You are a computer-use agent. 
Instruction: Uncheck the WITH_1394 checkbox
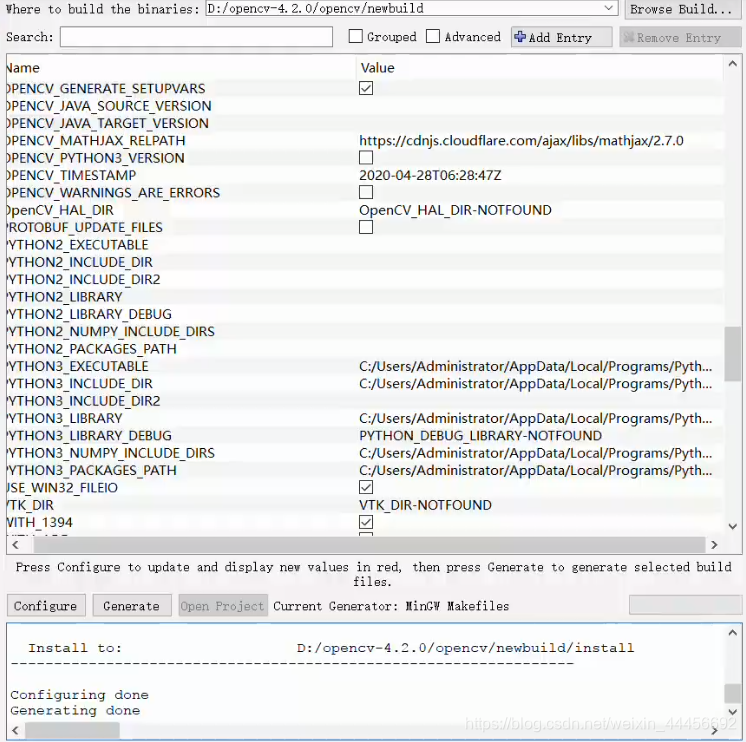[x=366, y=522]
